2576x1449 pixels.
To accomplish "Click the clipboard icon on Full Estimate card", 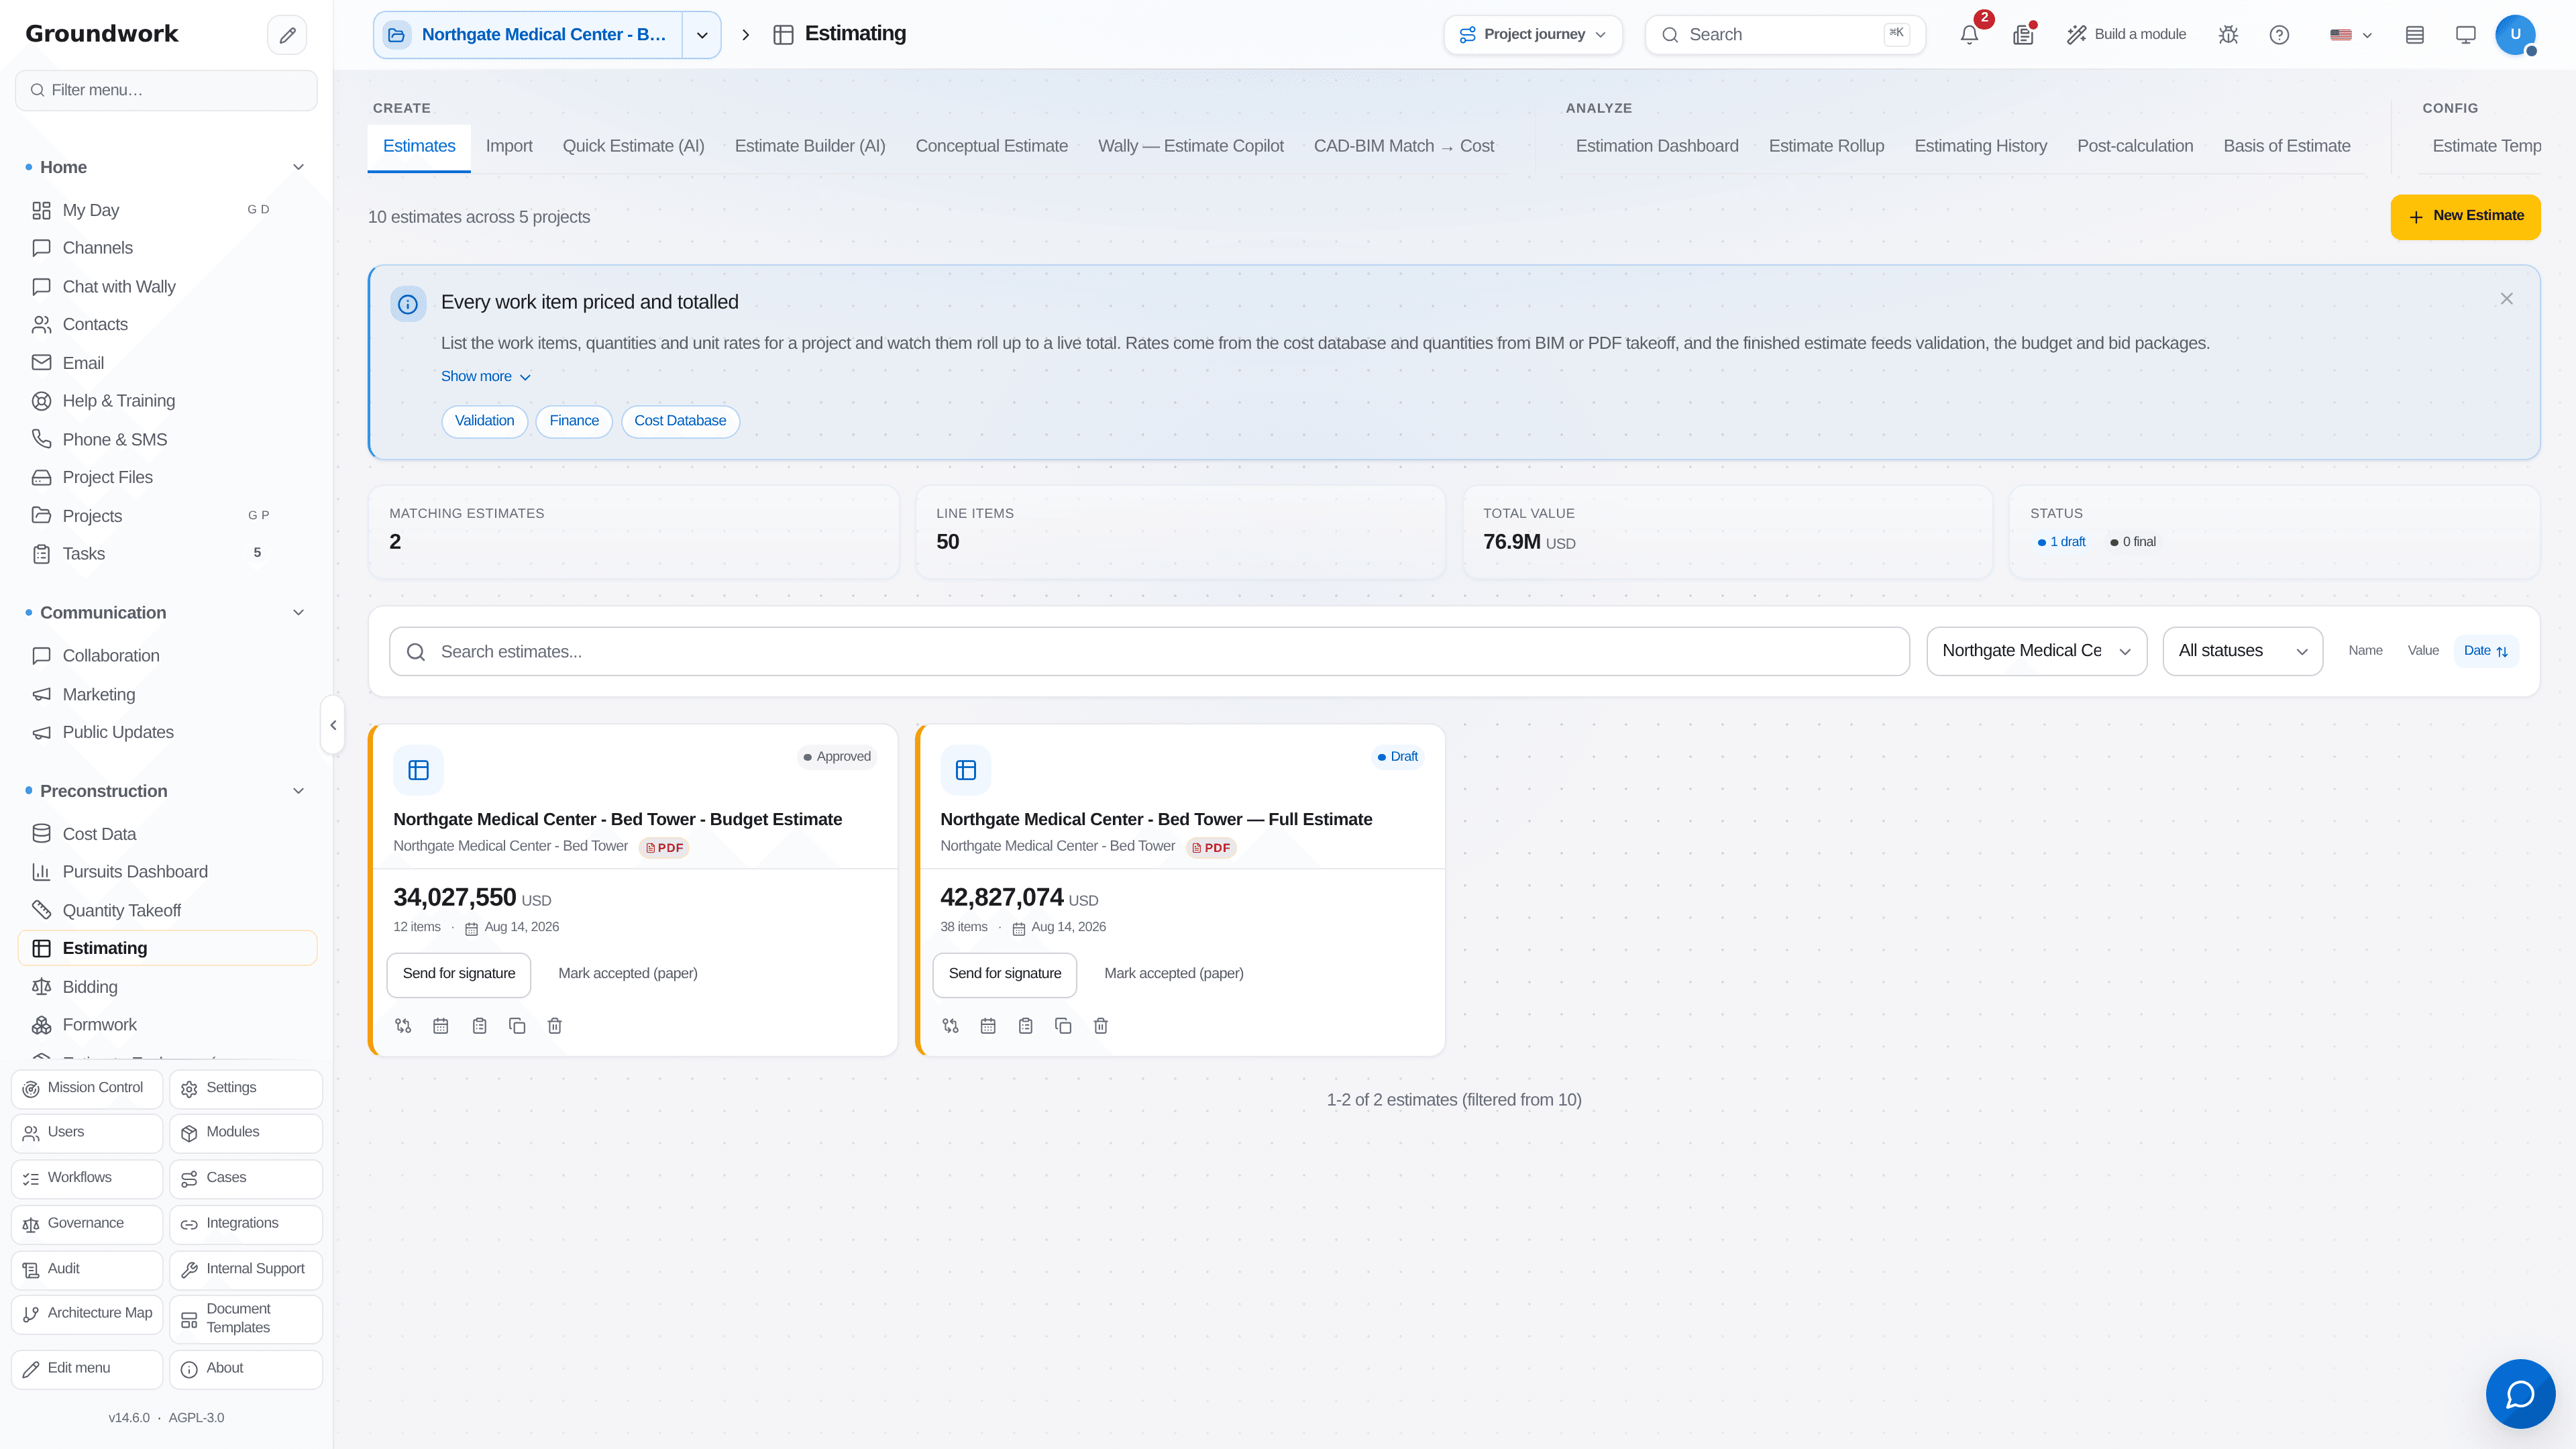I will coord(1025,1026).
